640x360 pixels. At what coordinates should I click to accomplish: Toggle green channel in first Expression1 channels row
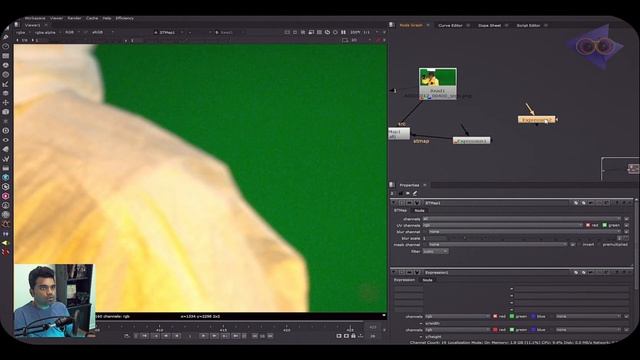[x=512, y=316]
